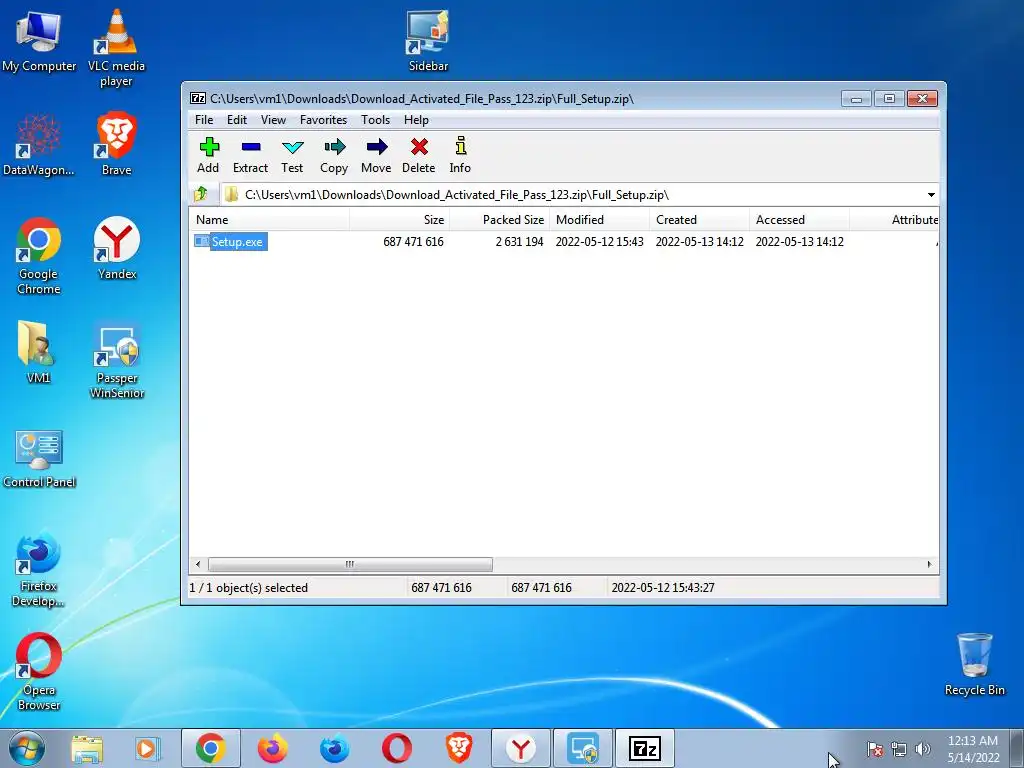Open the Sidebar desktop shortcut
The width and height of the screenshot is (1024, 768).
coord(428,40)
